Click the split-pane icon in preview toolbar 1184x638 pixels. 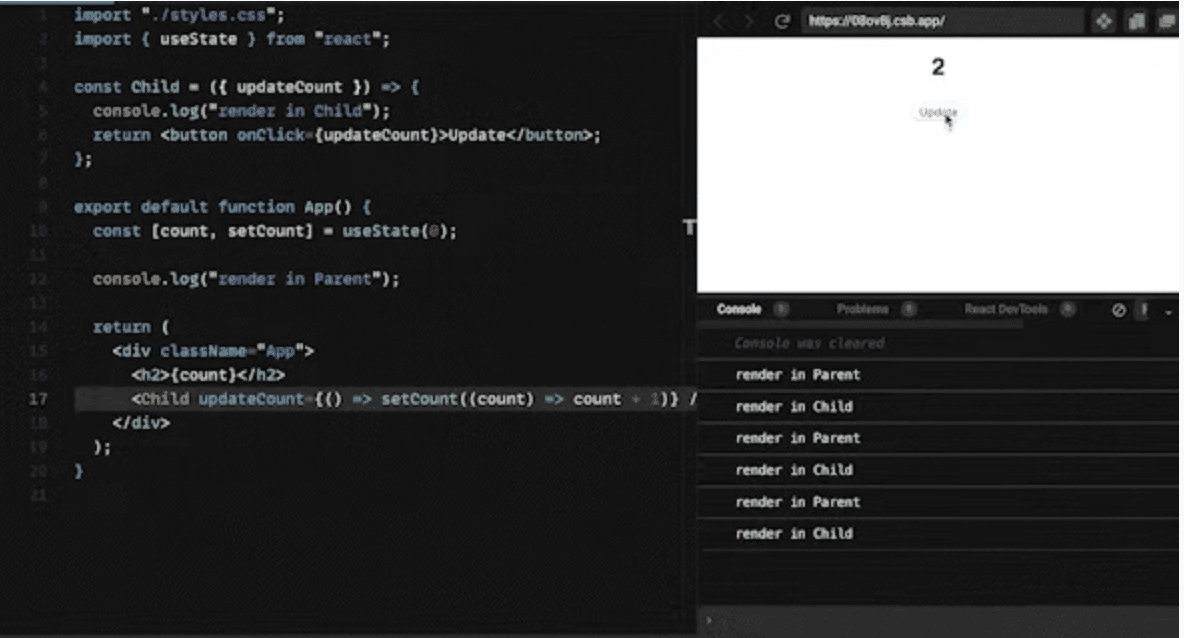pyautogui.click(x=1137, y=21)
